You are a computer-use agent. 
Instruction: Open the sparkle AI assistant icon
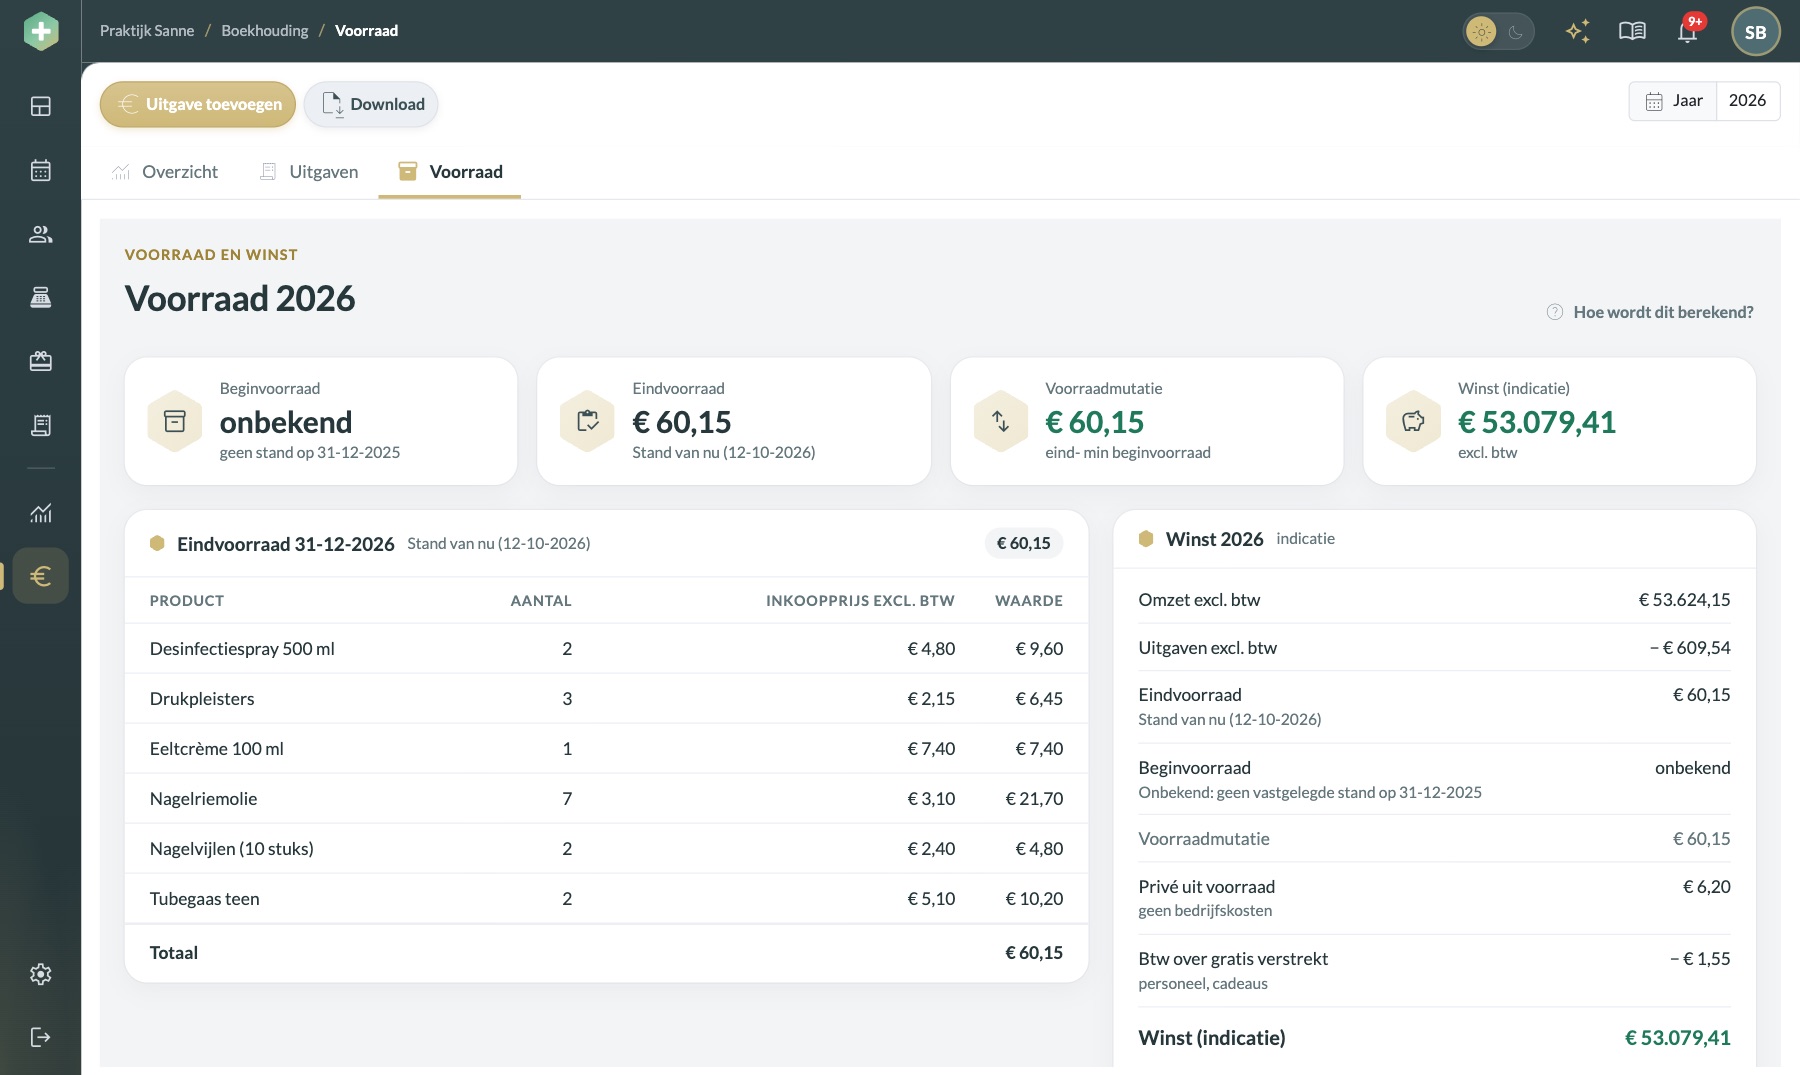[x=1578, y=31]
